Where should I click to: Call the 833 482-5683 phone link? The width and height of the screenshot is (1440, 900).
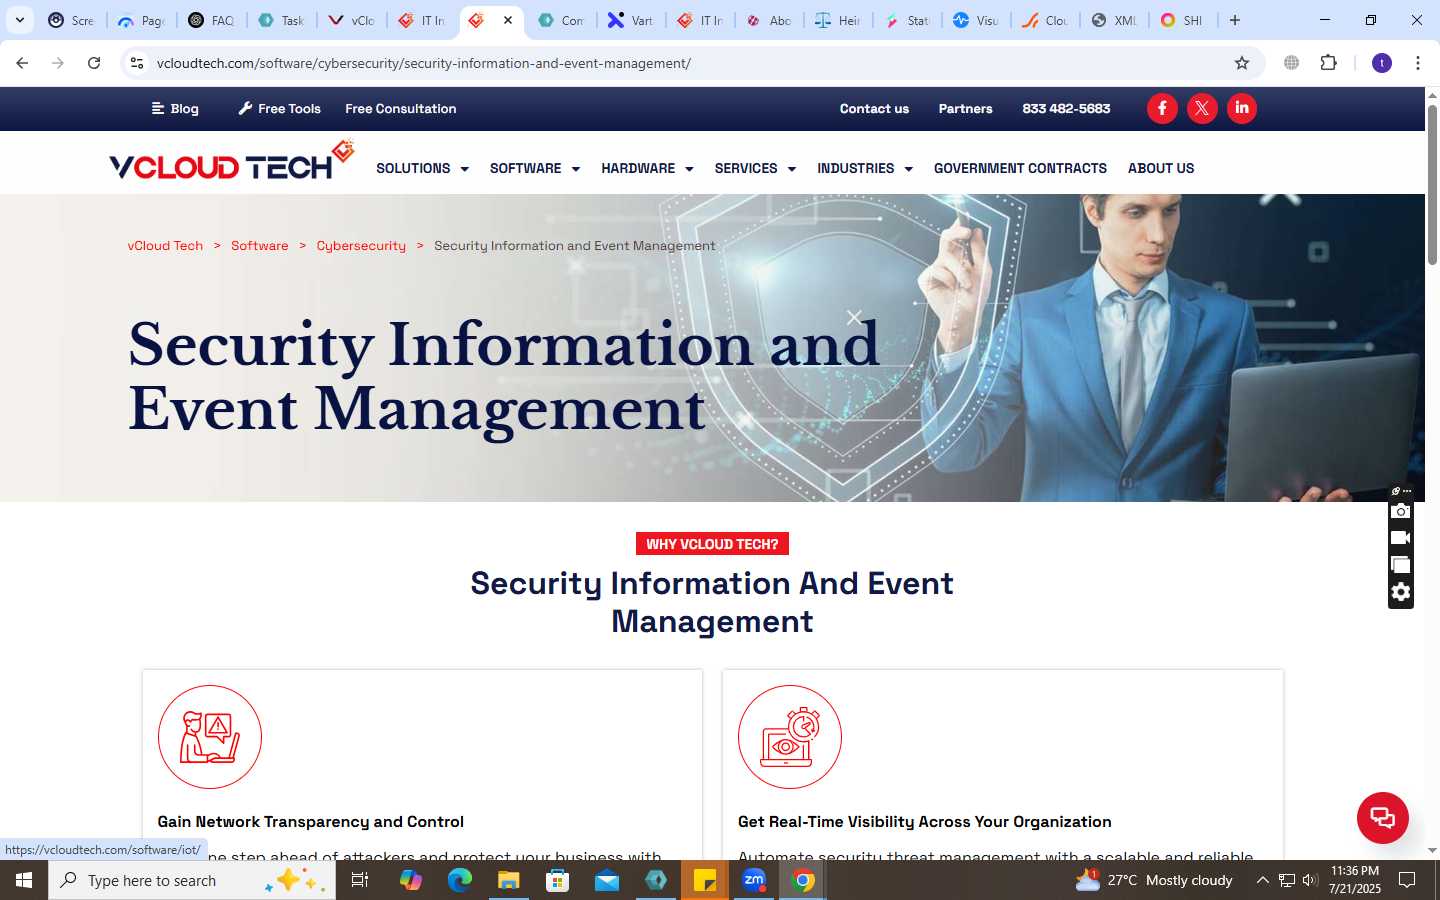click(x=1066, y=108)
